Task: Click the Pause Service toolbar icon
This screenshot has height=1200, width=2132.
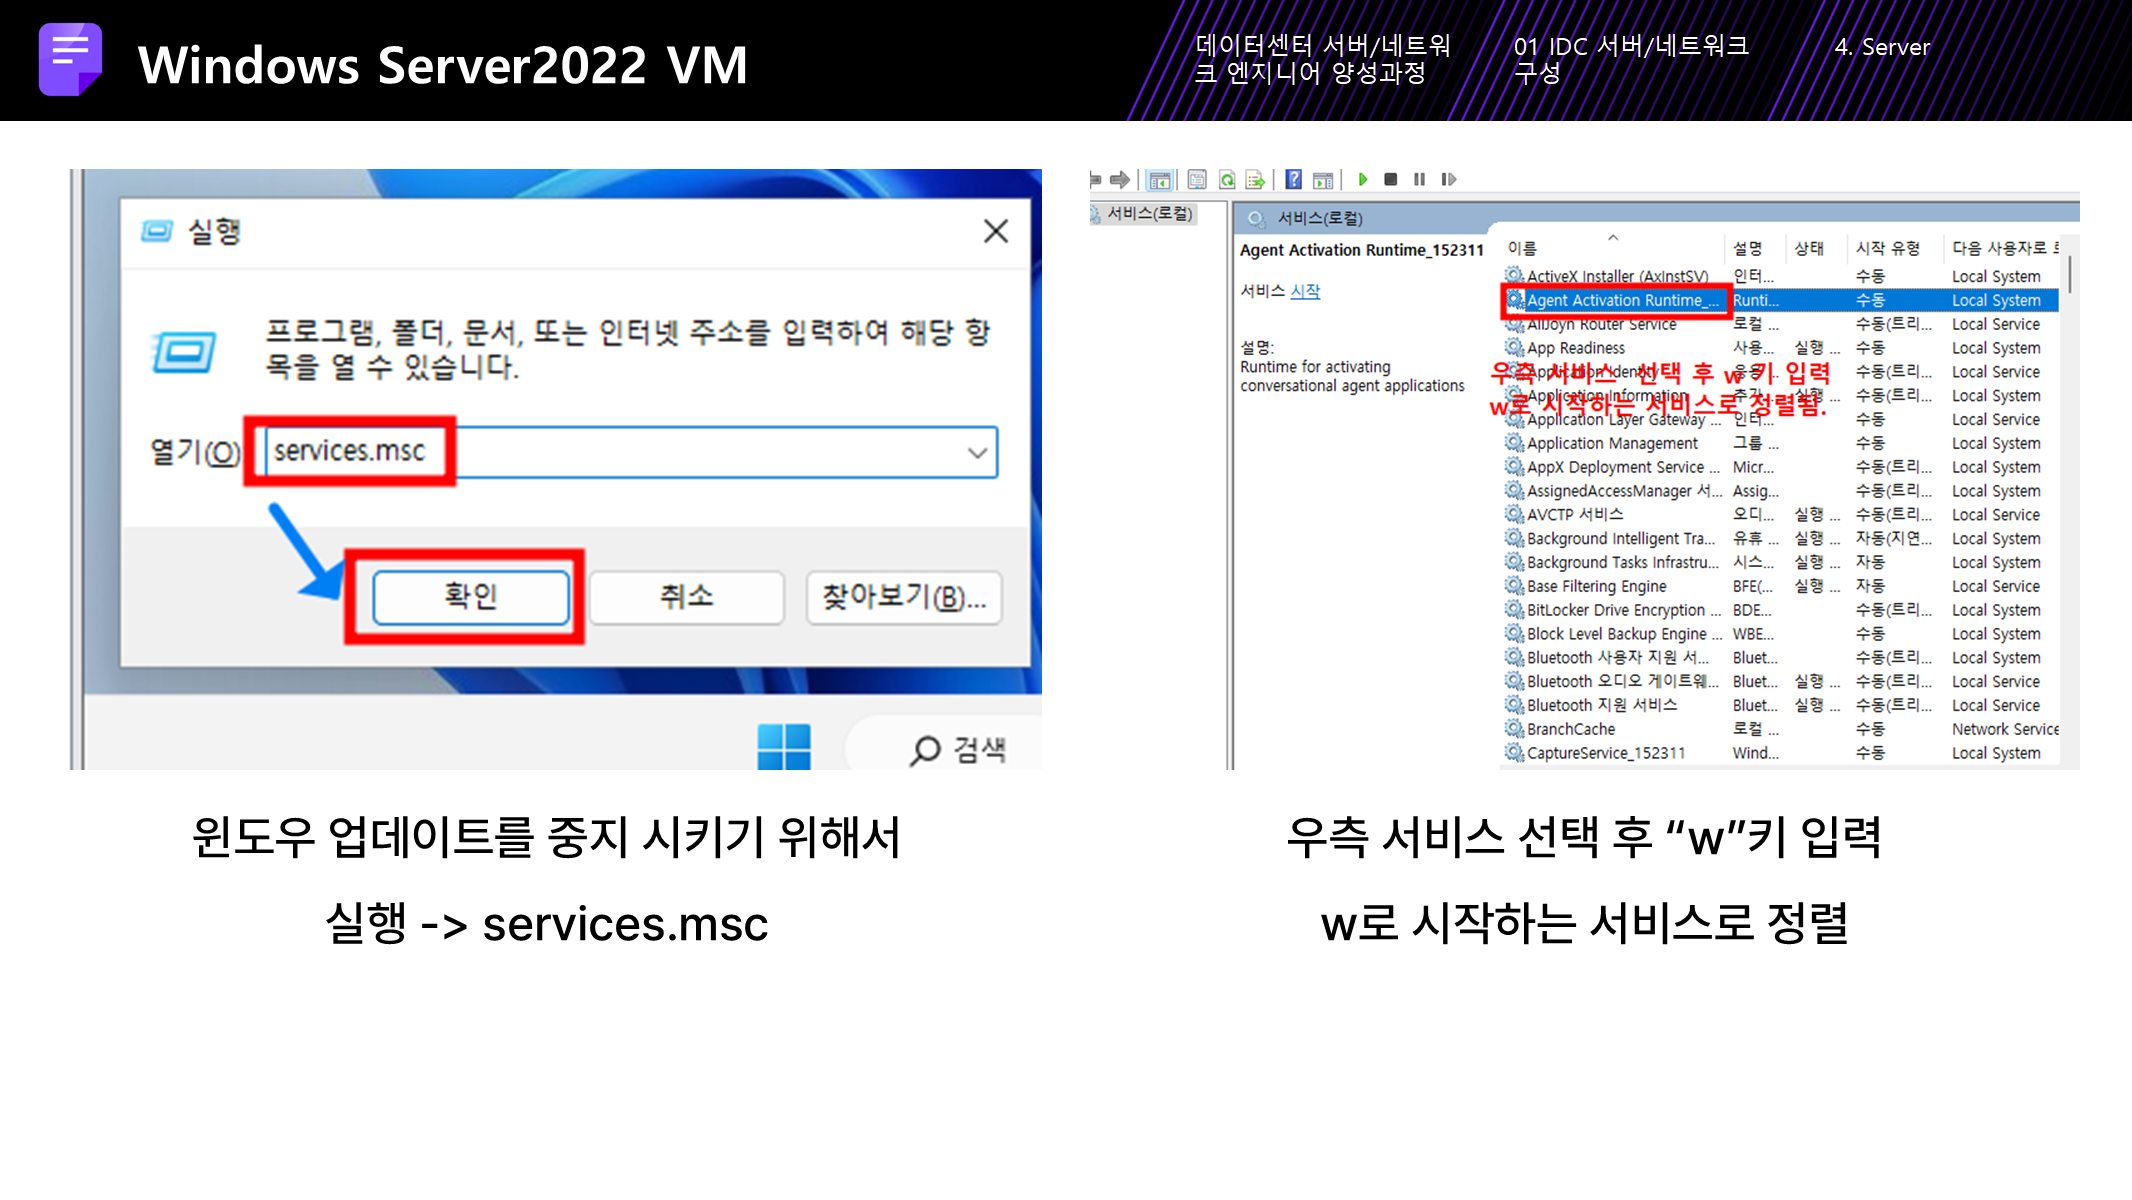Action: click(1419, 180)
